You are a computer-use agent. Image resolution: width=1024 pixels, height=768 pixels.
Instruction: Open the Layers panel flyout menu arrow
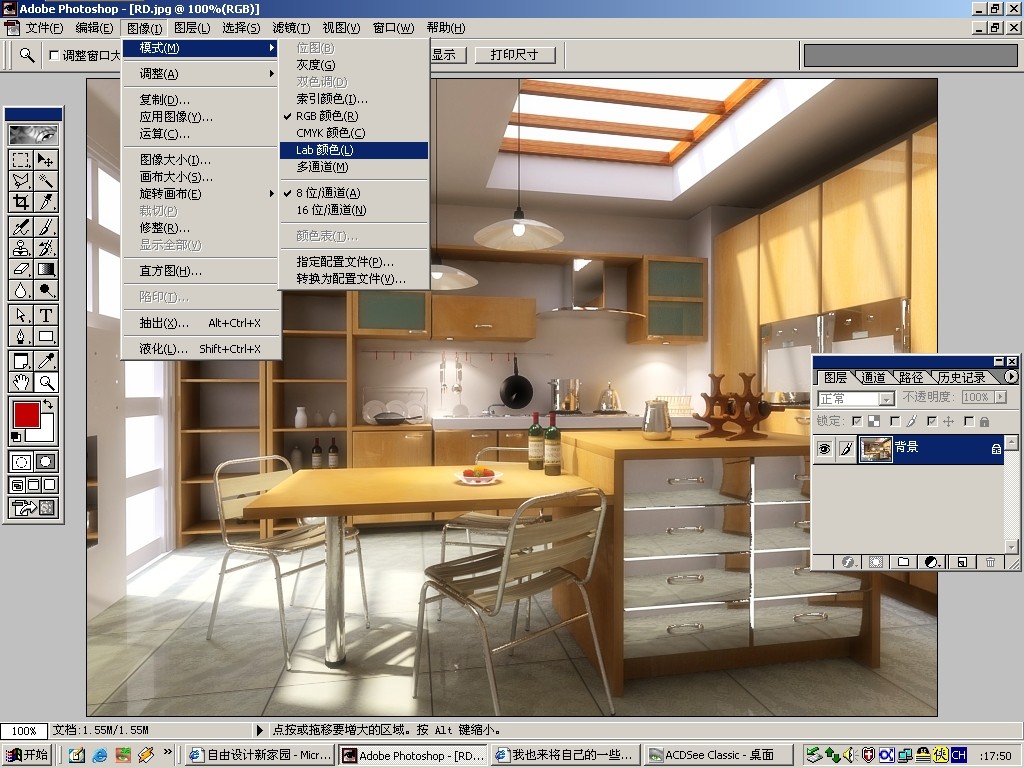click(x=1011, y=377)
